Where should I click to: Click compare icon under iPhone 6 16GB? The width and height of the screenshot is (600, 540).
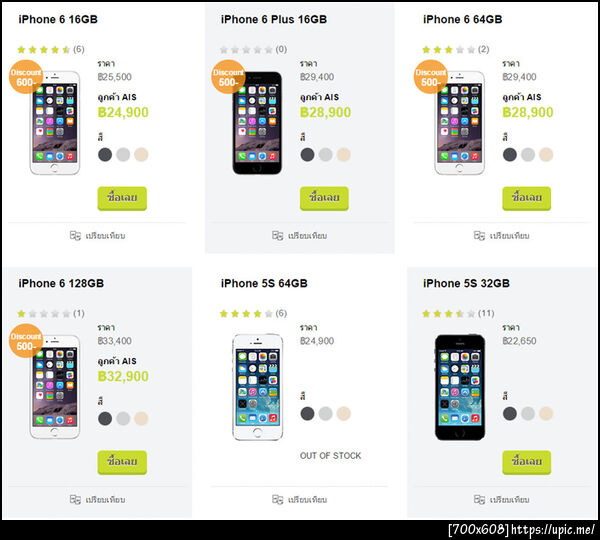click(x=75, y=235)
